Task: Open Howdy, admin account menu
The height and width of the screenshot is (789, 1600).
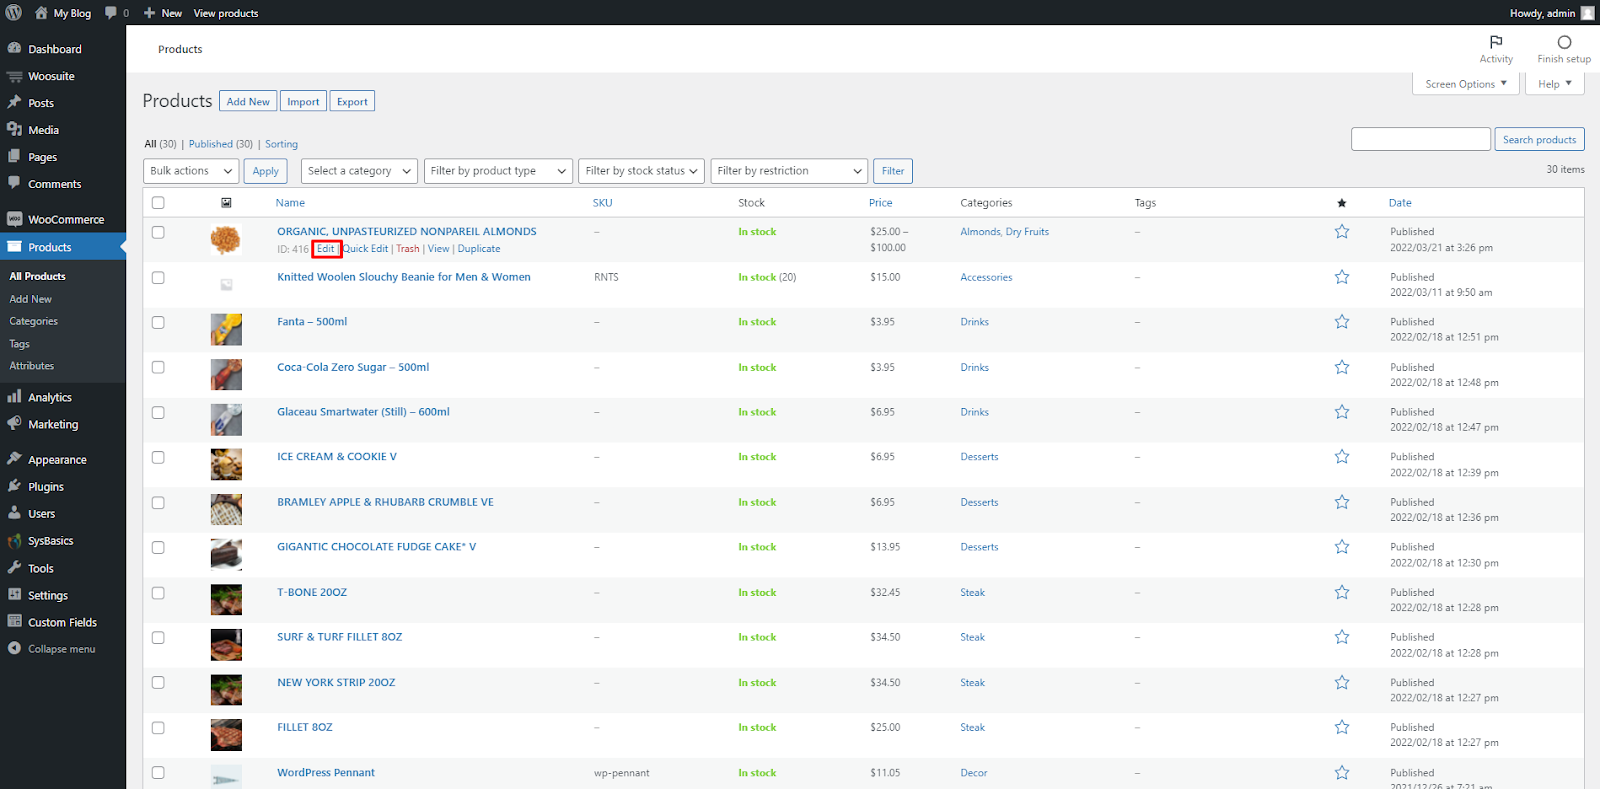Action: coord(1552,13)
